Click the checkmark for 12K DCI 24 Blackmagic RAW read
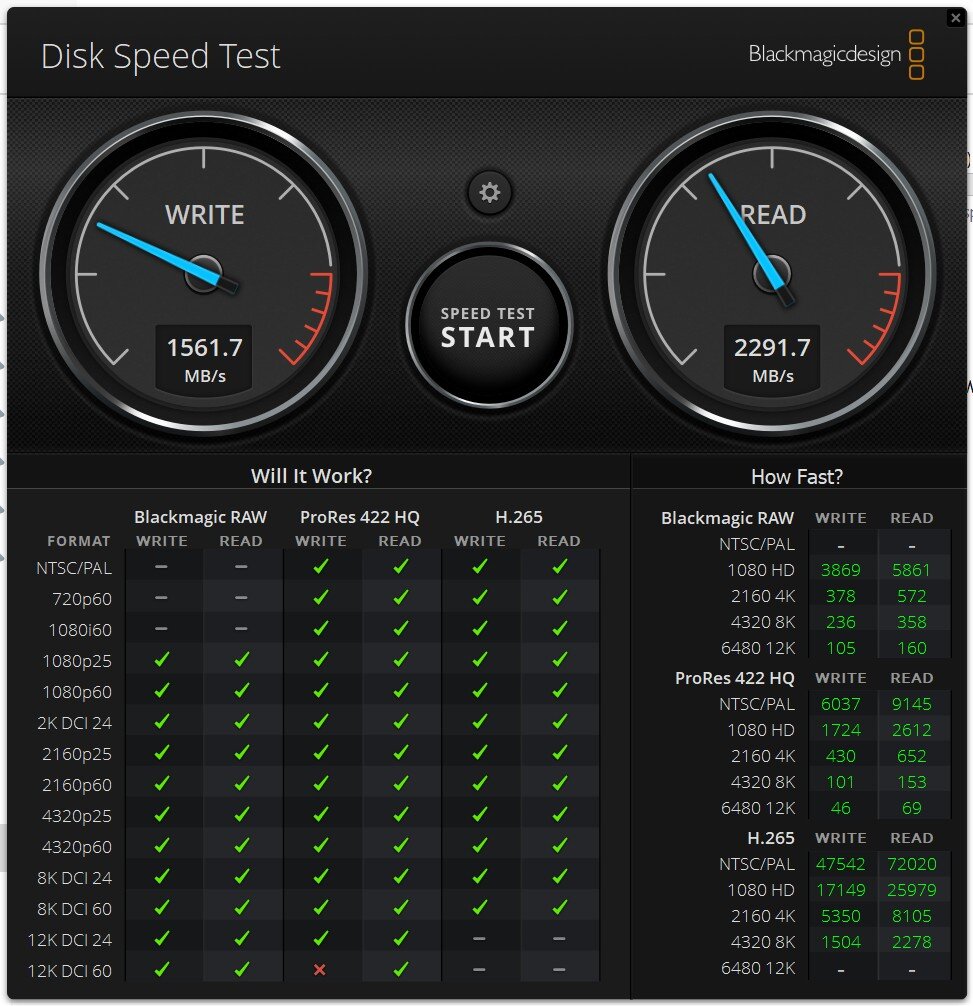 click(x=241, y=938)
